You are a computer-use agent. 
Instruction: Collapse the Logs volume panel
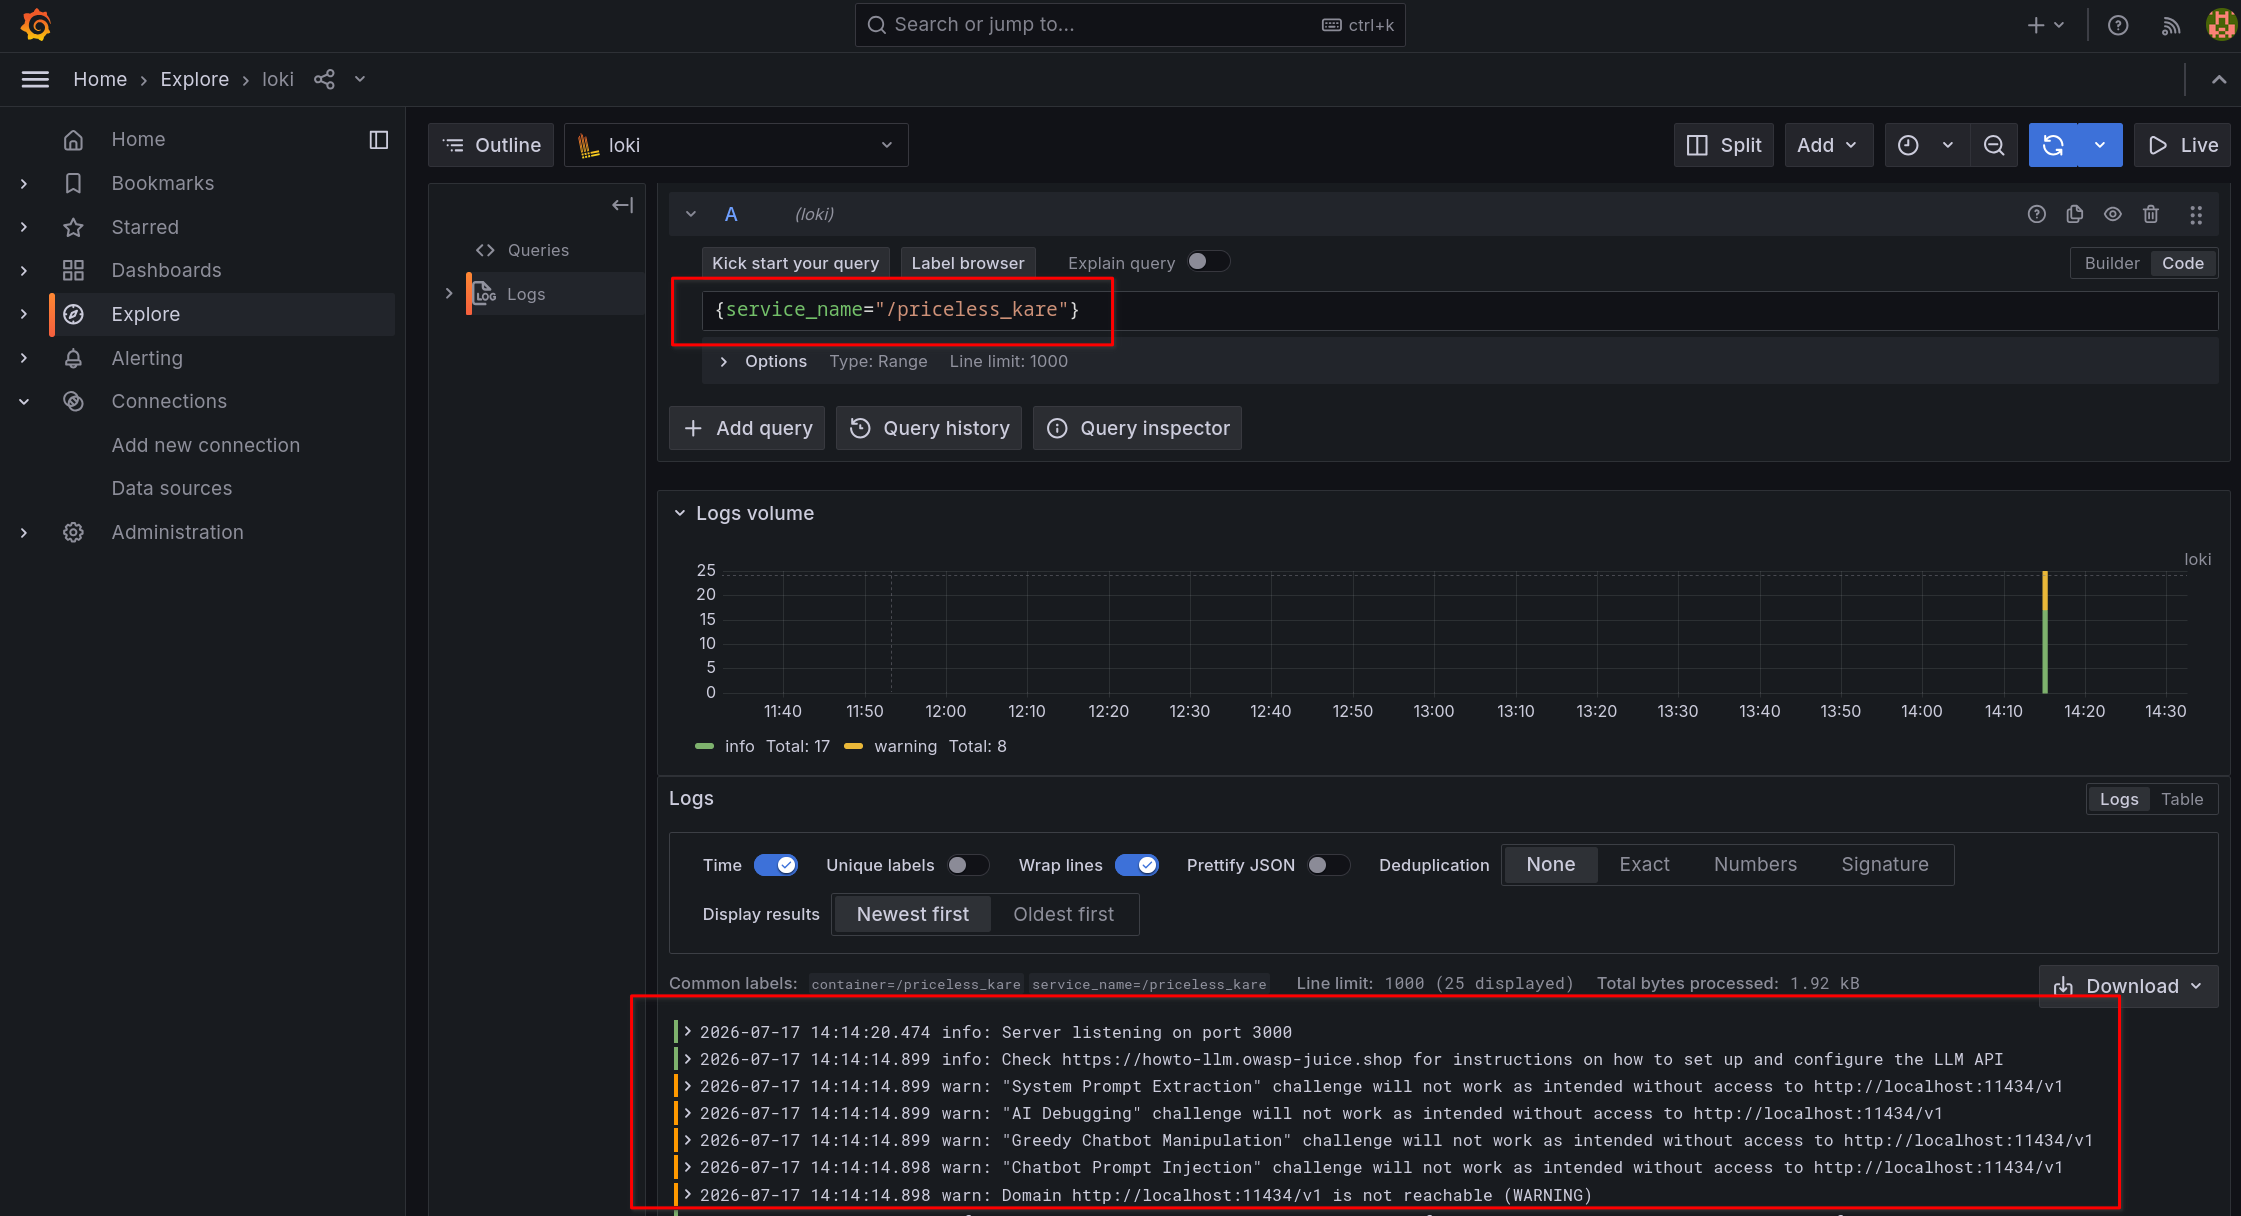click(x=680, y=513)
